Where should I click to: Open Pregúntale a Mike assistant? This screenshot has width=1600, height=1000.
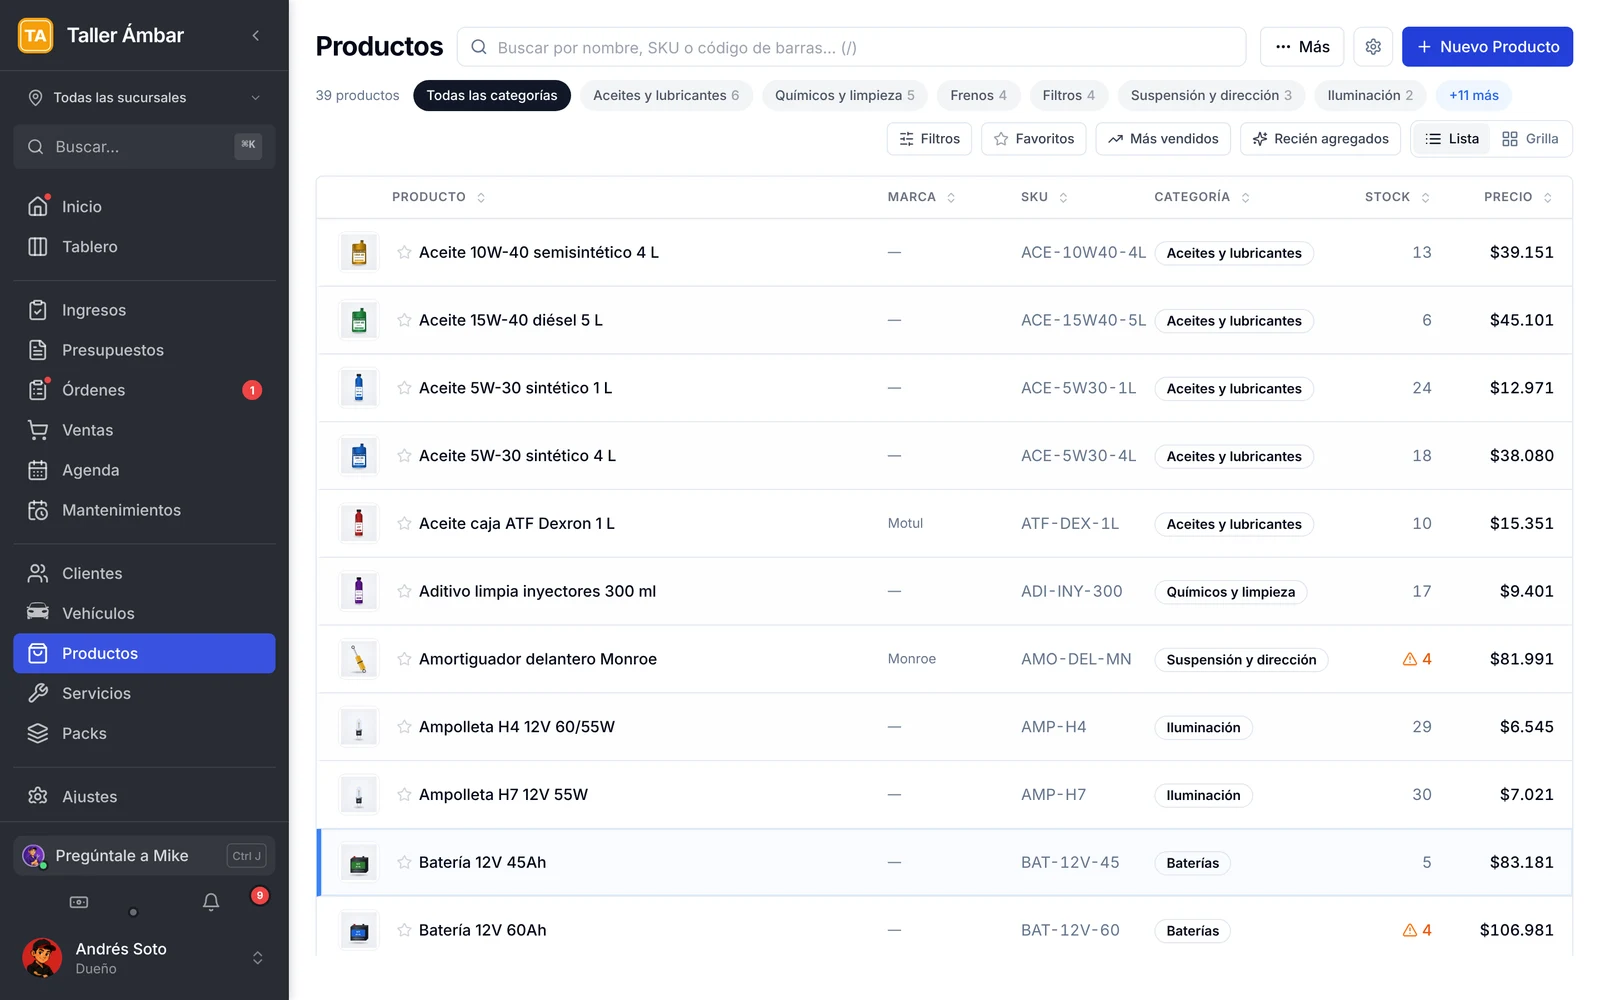click(144, 856)
